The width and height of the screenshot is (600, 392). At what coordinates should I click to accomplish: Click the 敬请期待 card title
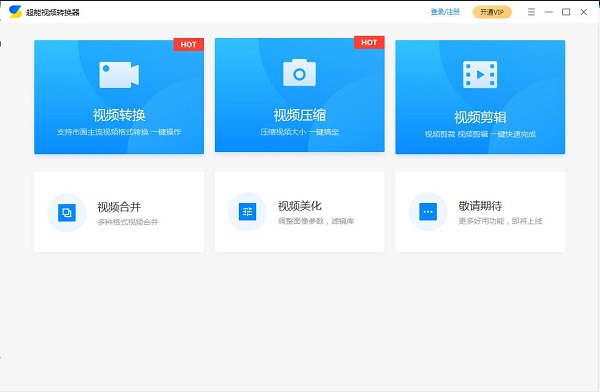point(480,206)
